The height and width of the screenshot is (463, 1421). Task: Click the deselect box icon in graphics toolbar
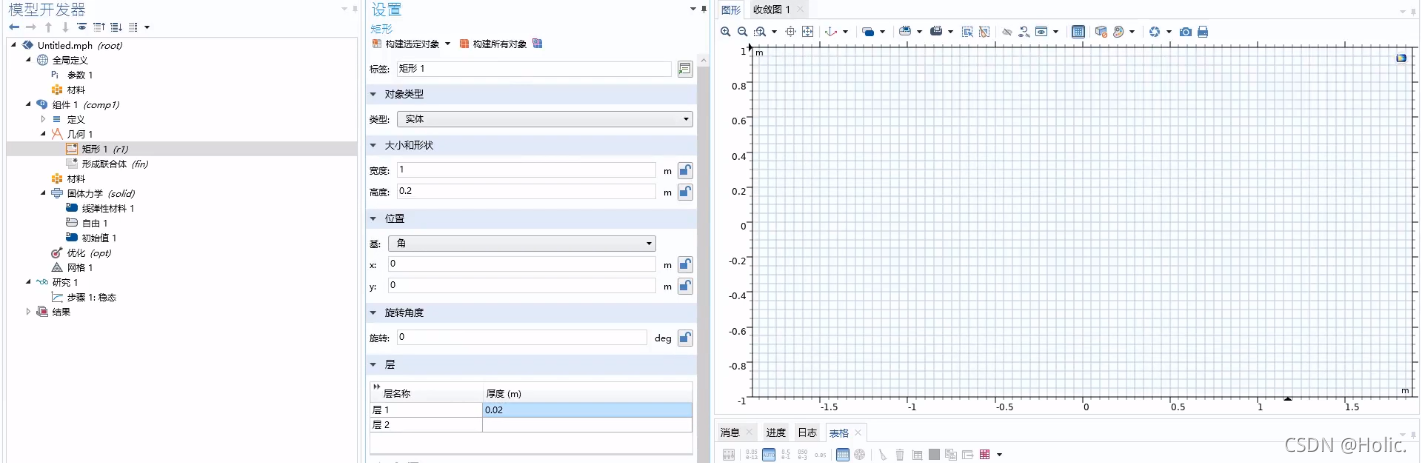click(984, 32)
